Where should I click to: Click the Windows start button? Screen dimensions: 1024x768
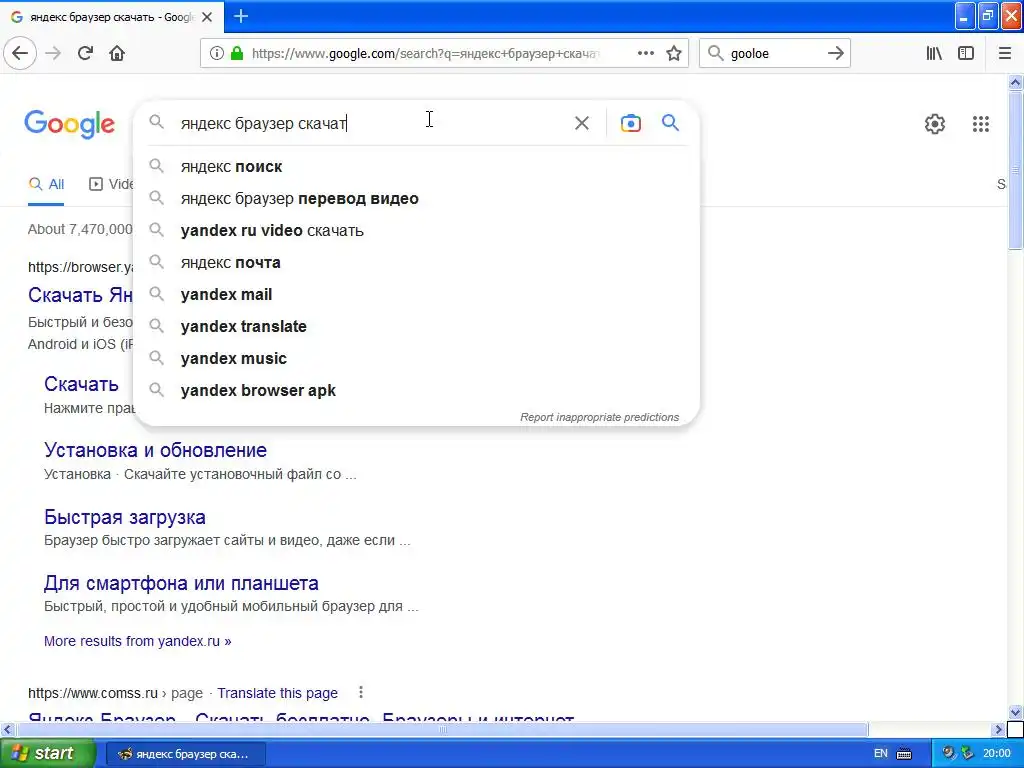[47, 753]
